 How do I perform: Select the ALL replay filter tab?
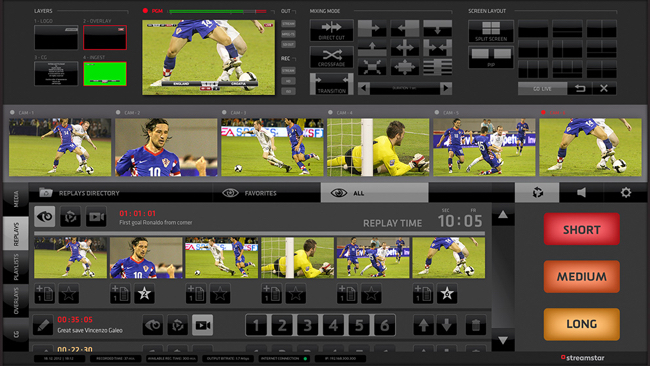click(374, 193)
